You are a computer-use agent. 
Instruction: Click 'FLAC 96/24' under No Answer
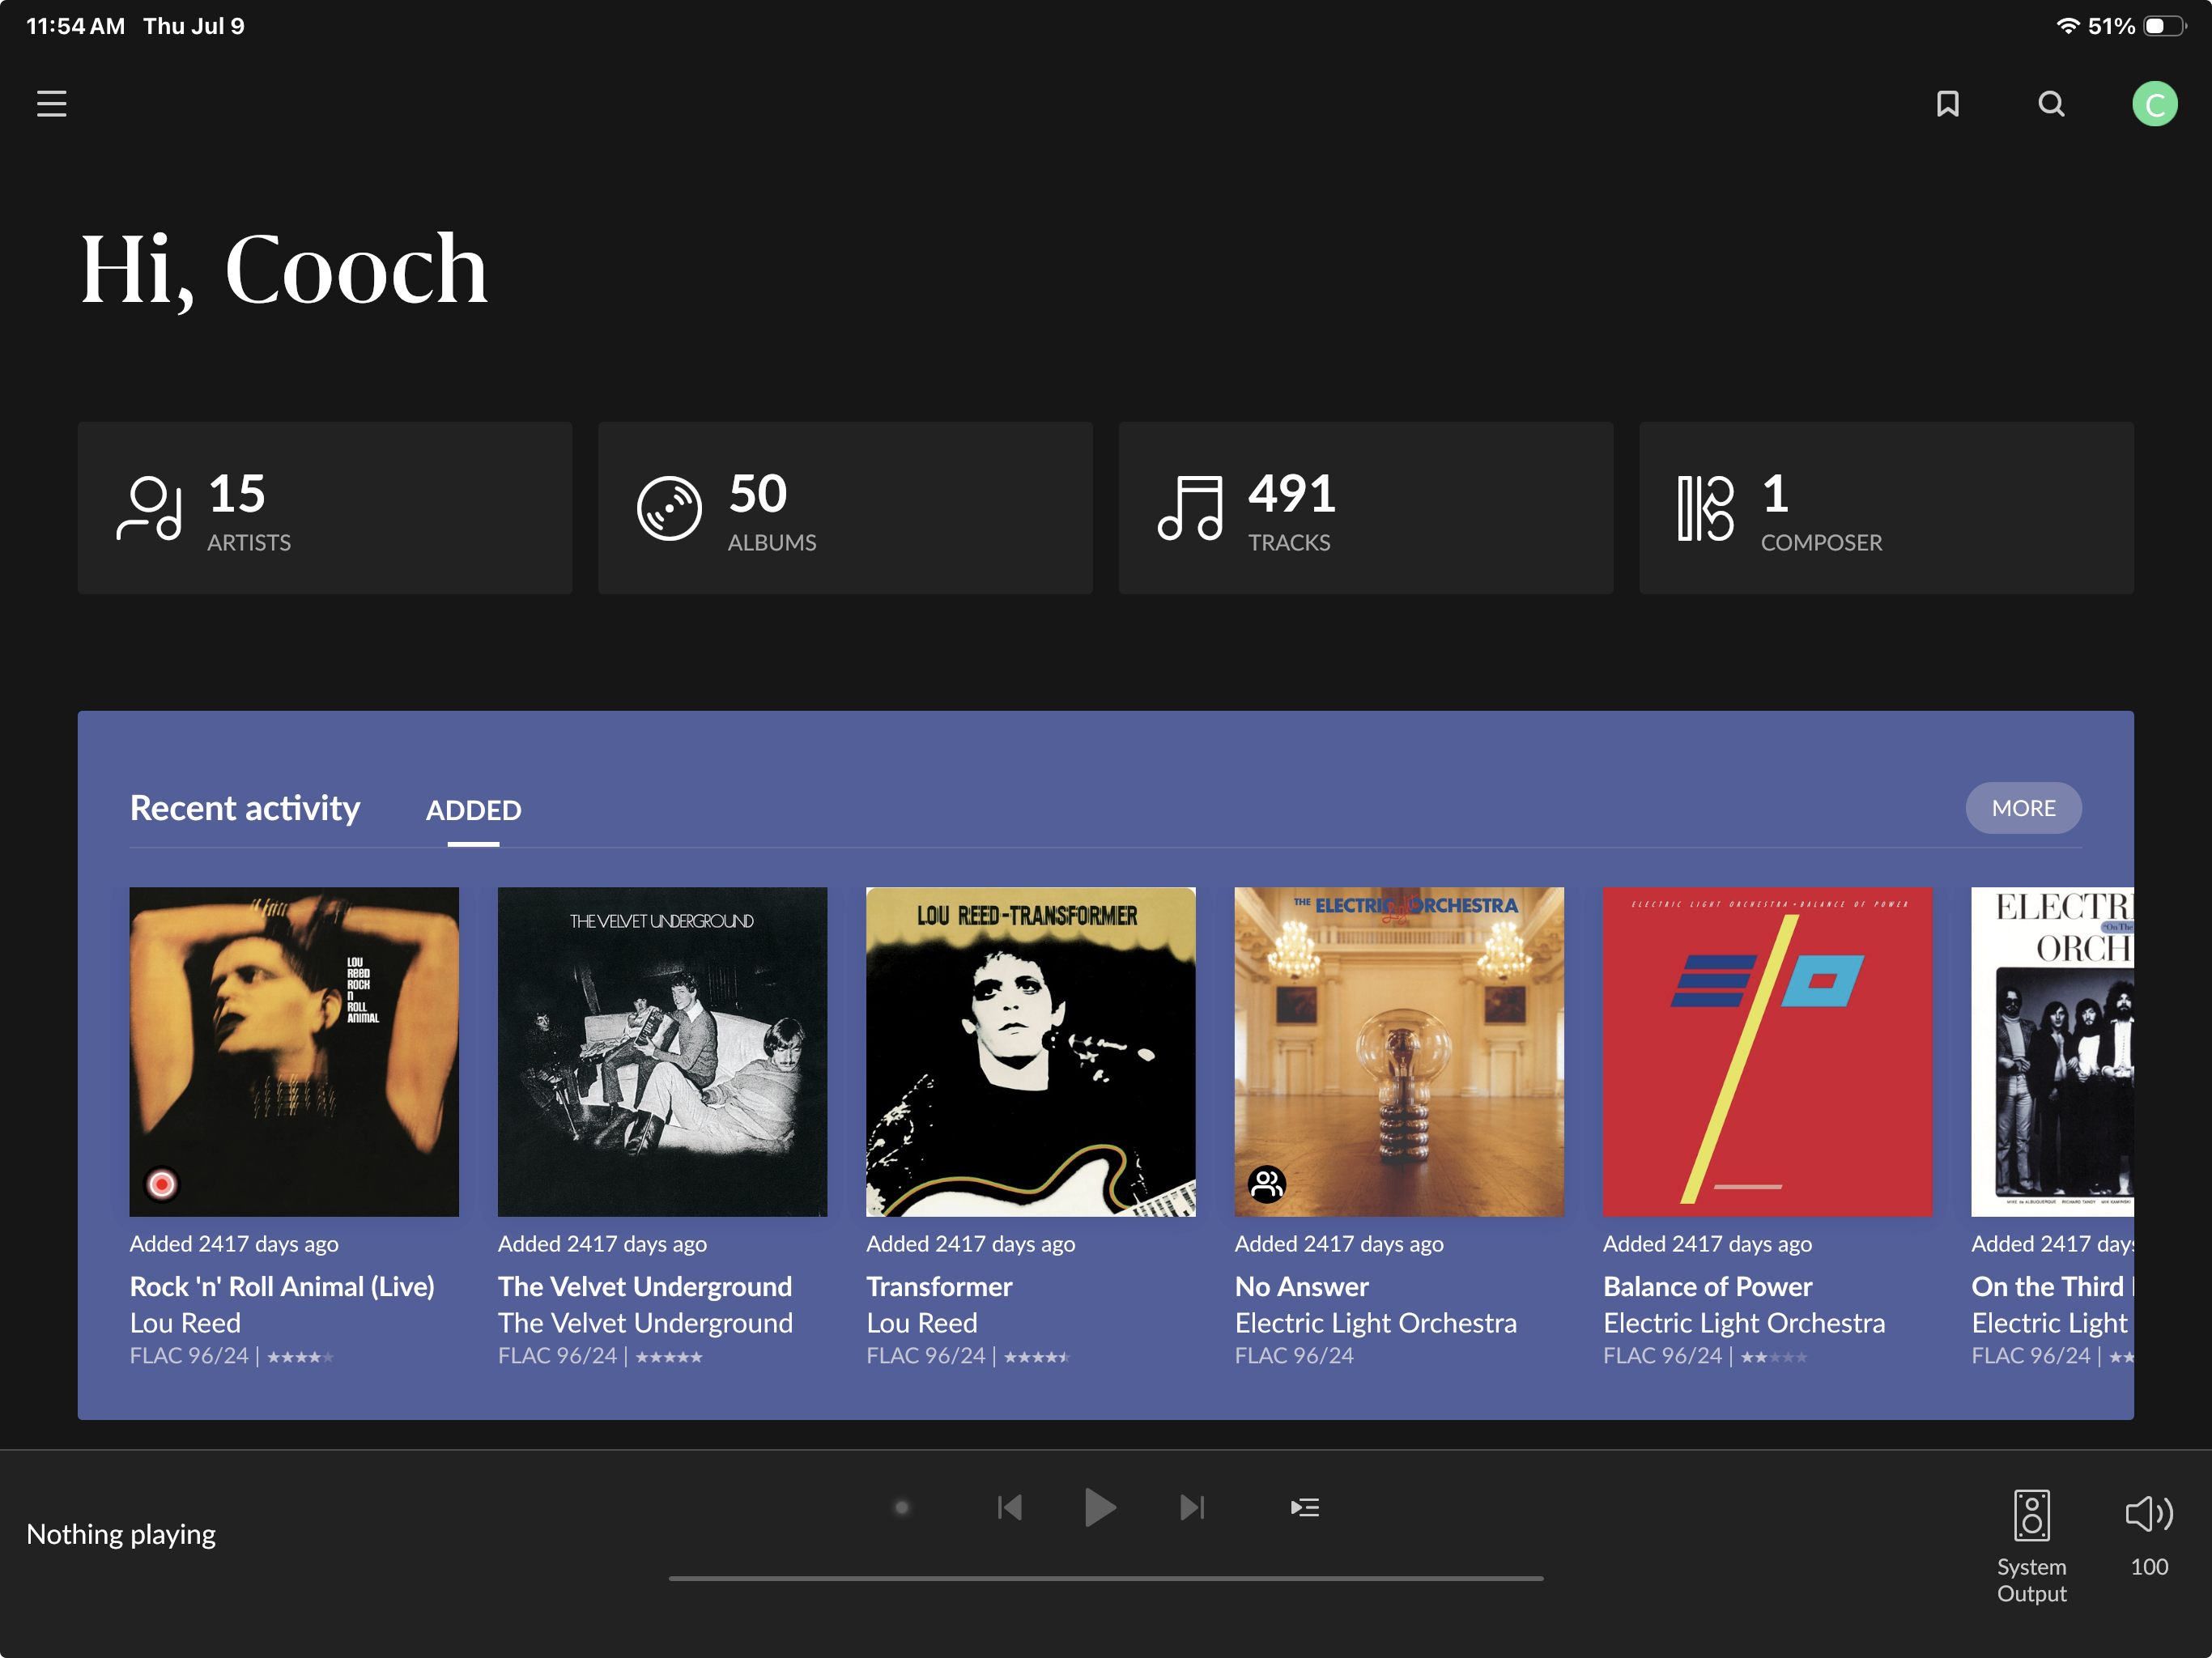tap(1294, 1356)
